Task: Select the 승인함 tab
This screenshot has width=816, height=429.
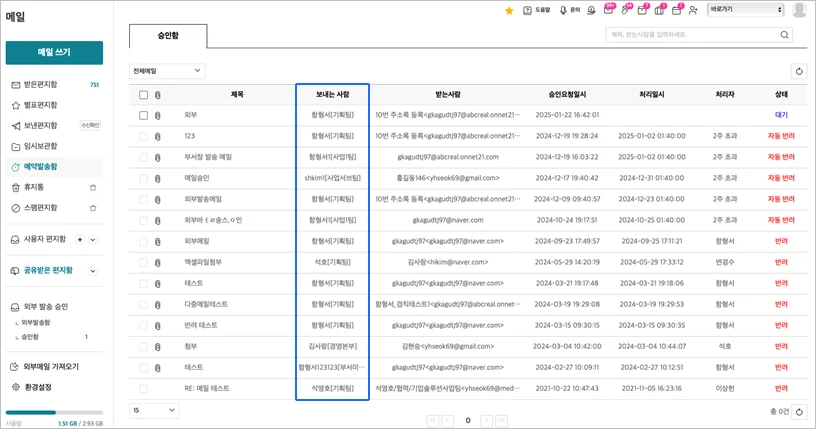Action: 168,35
